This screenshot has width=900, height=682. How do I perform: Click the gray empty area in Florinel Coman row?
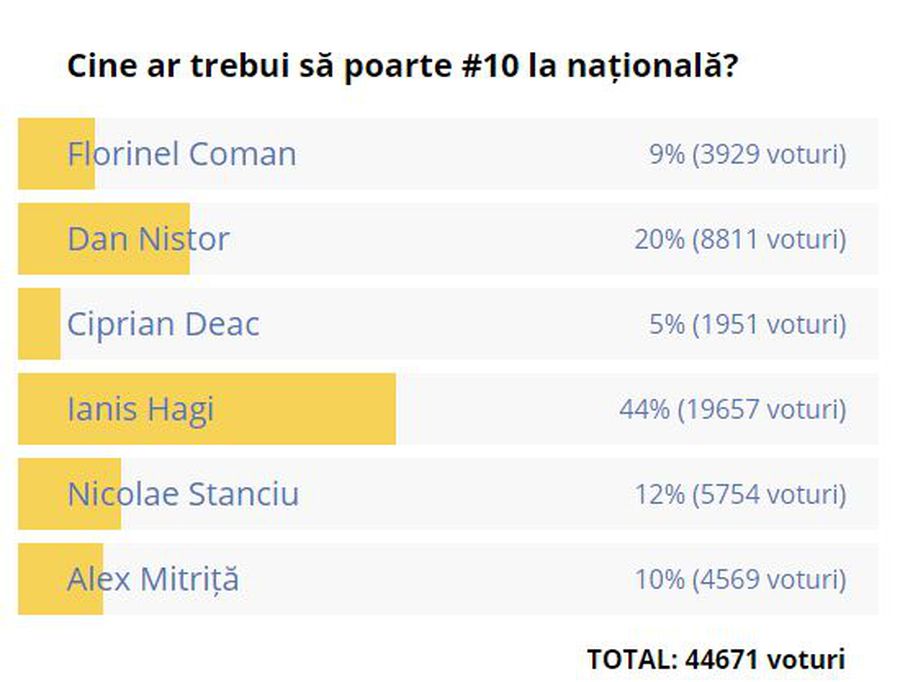(471, 154)
